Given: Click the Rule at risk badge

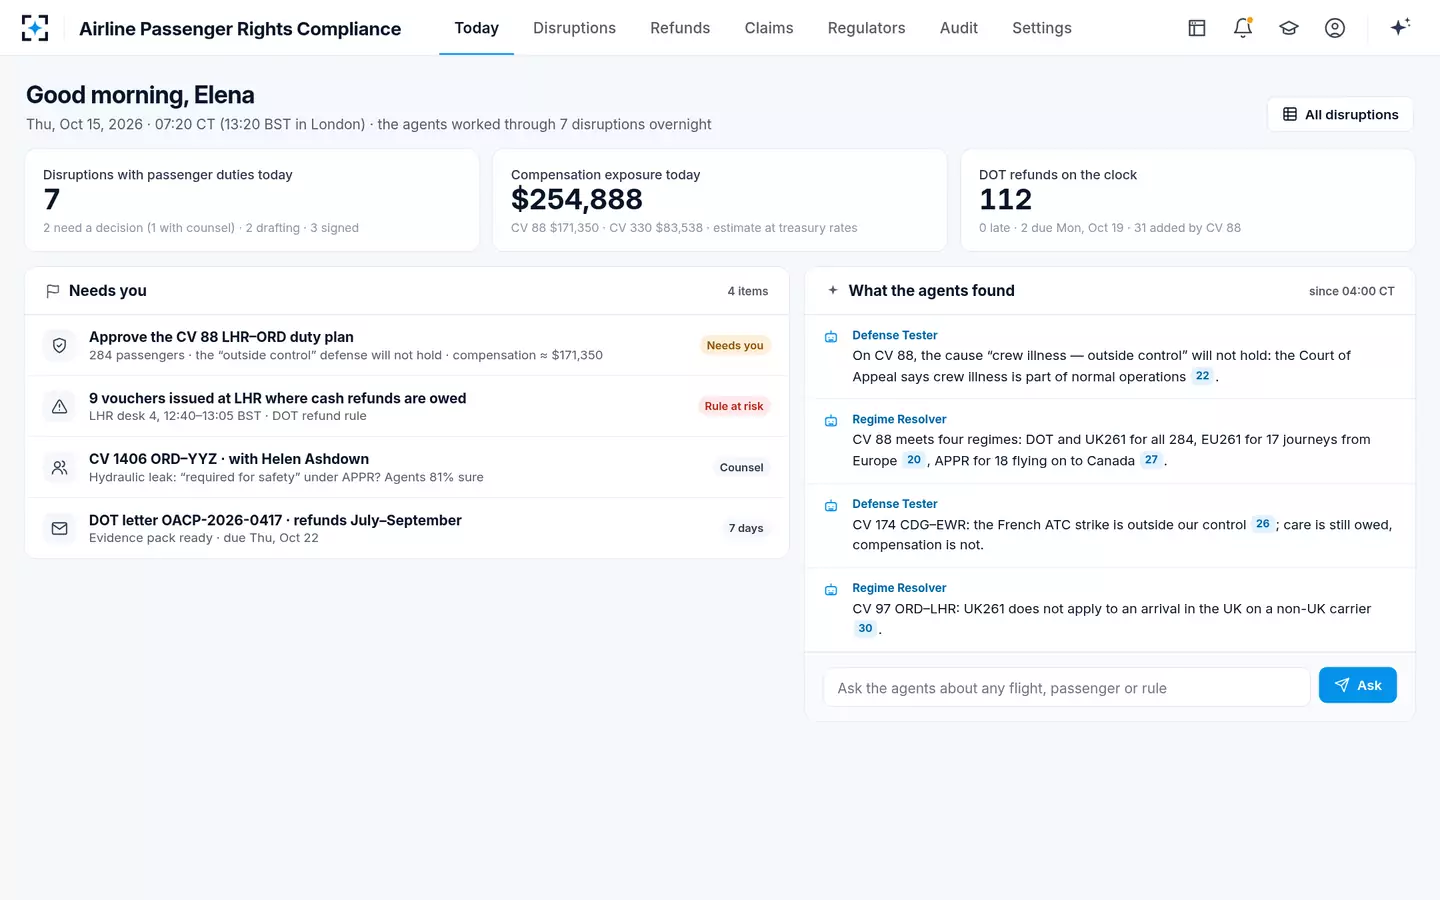Looking at the screenshot, I should [x=734, y=406].
